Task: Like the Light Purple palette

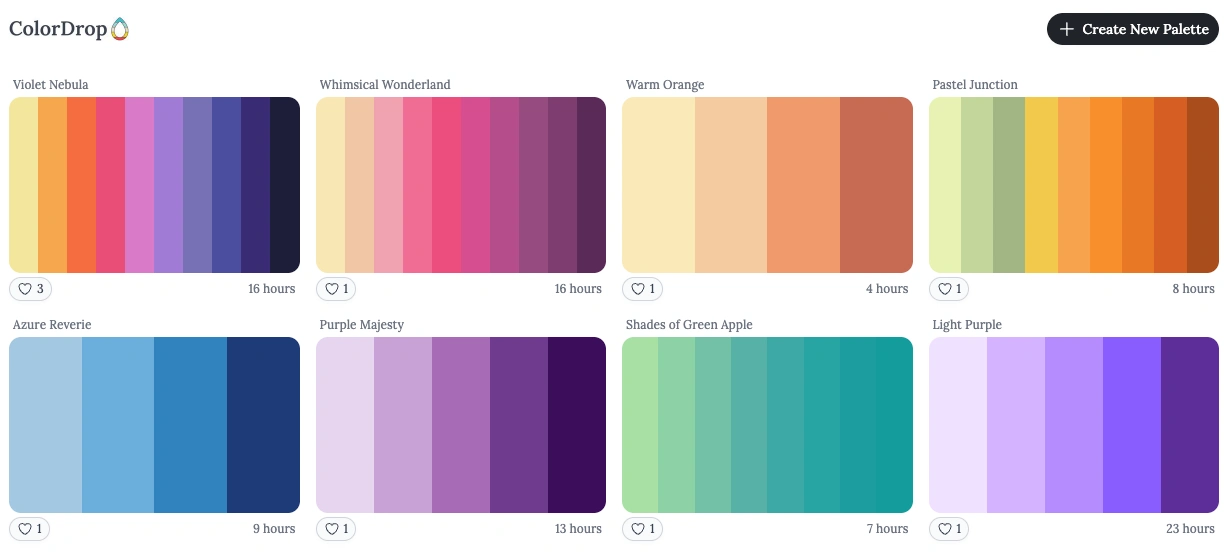Action: pos(949,529)
